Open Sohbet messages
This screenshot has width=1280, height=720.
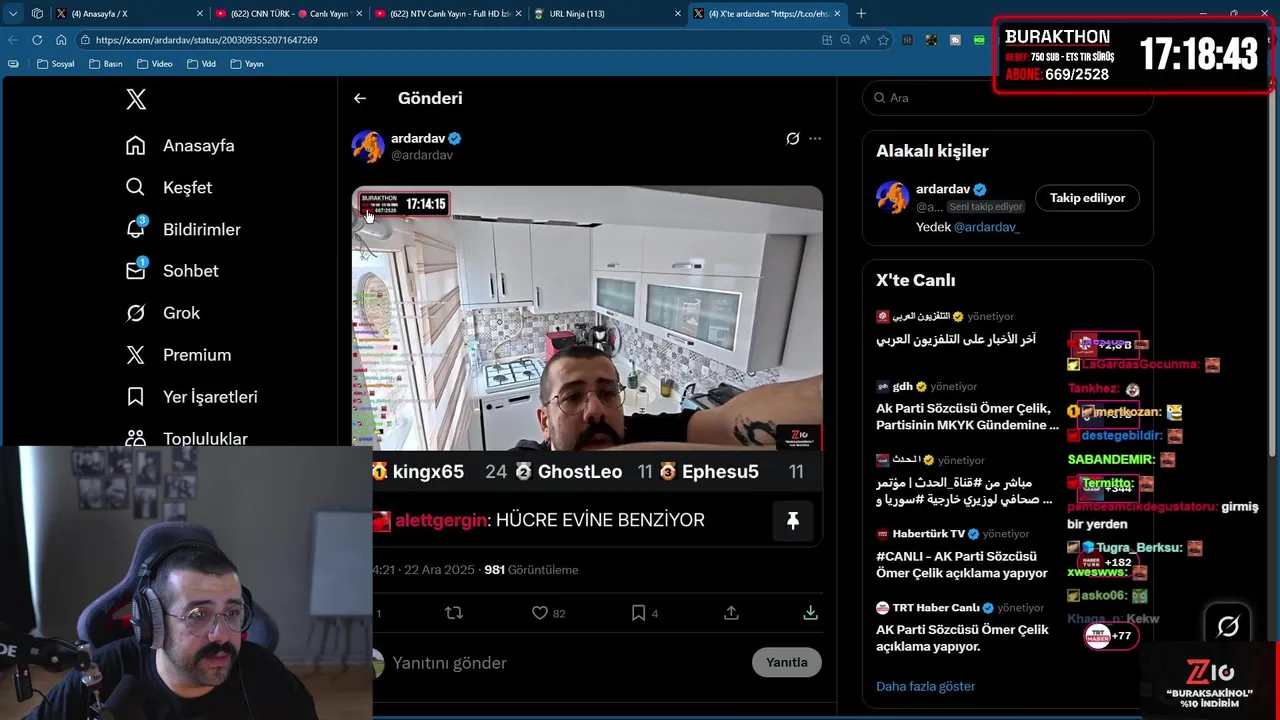pos(172,271)
